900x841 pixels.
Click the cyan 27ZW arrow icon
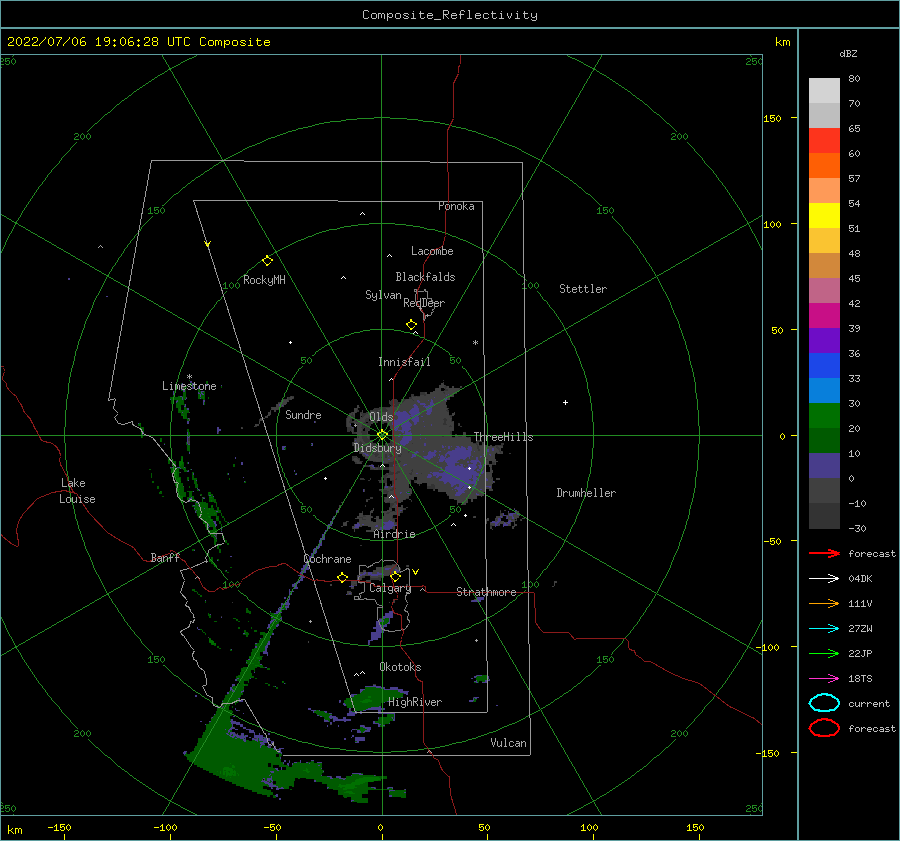(824, 629)
